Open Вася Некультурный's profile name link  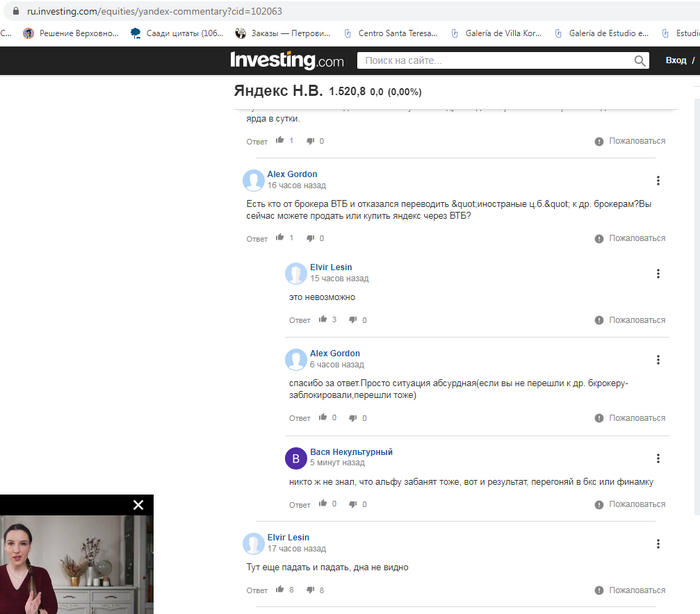coord(351,452)
